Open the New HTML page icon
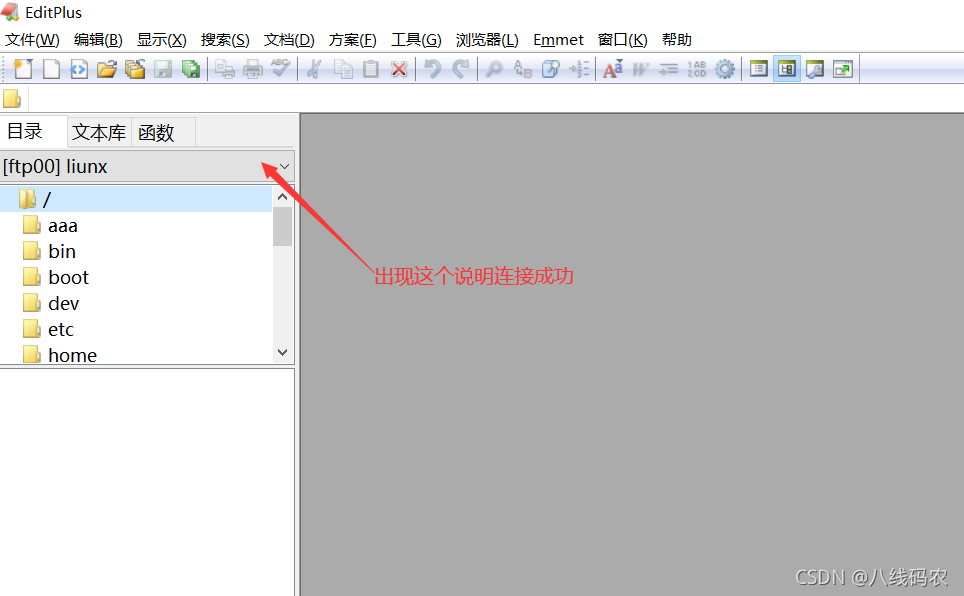Image resolution: width=964 pixels, height=596 pixels. pyautogui.click(x=79, y=69)
